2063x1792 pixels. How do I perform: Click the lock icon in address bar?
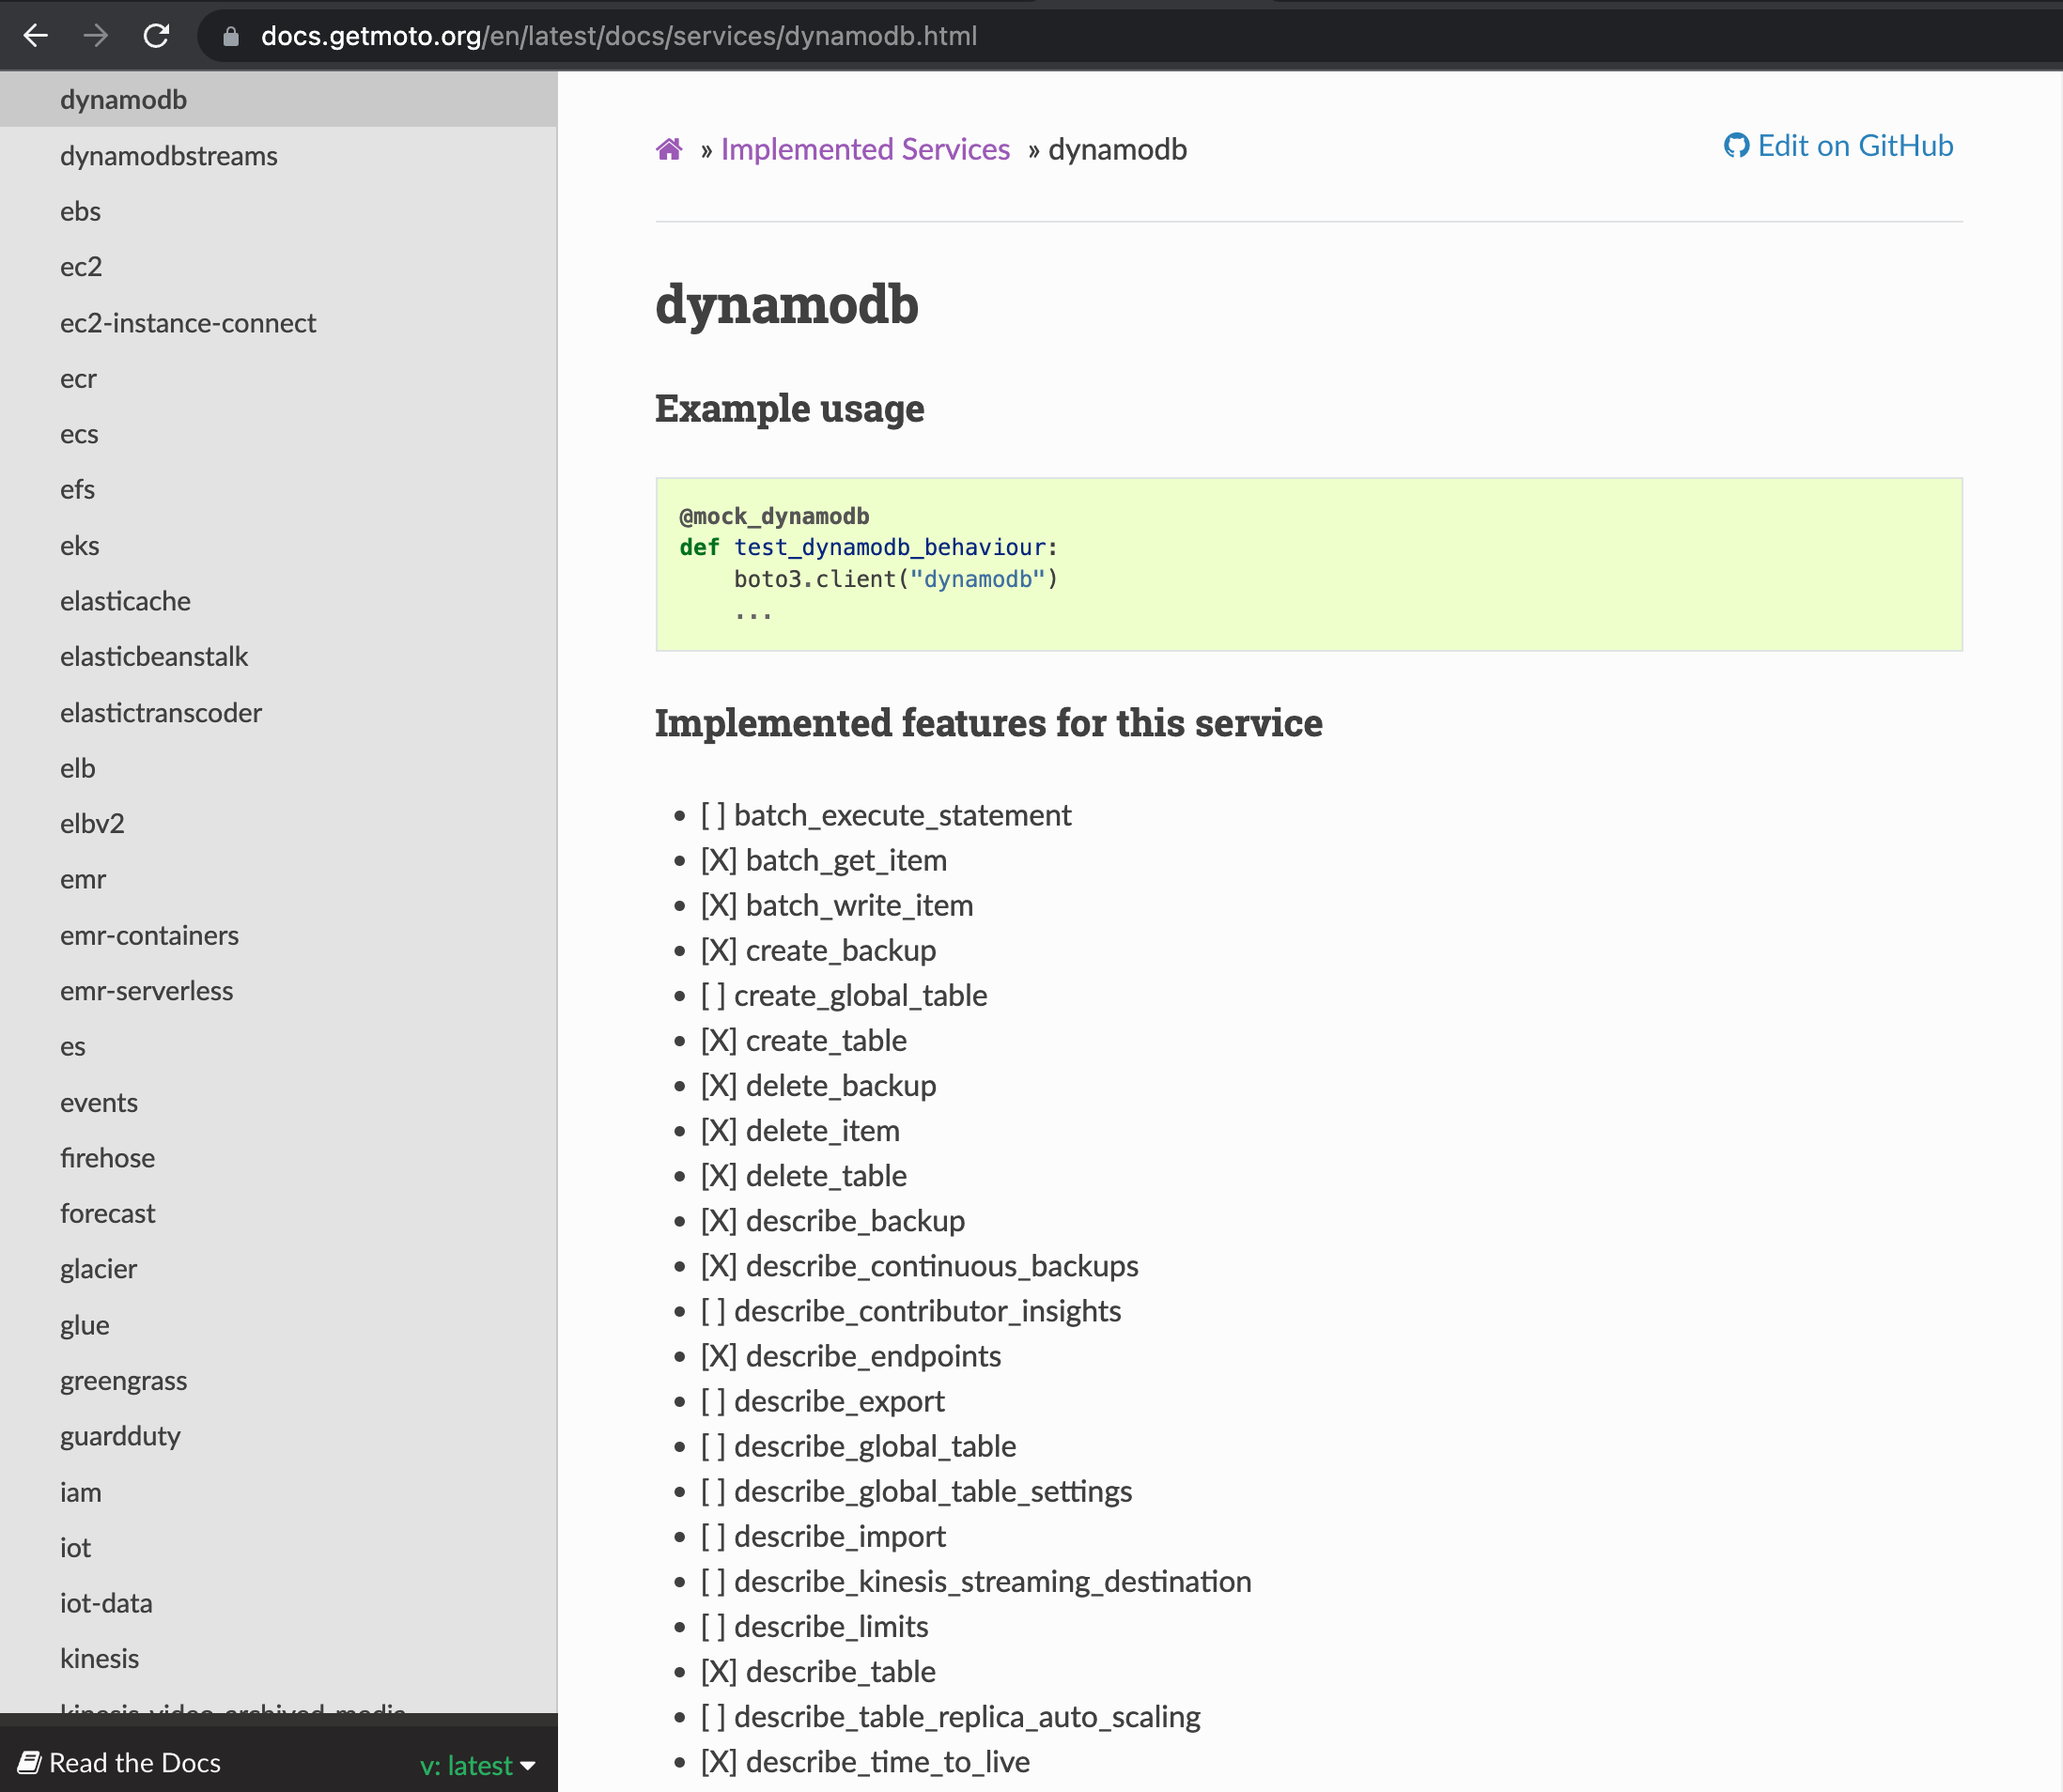coord(231,37)
